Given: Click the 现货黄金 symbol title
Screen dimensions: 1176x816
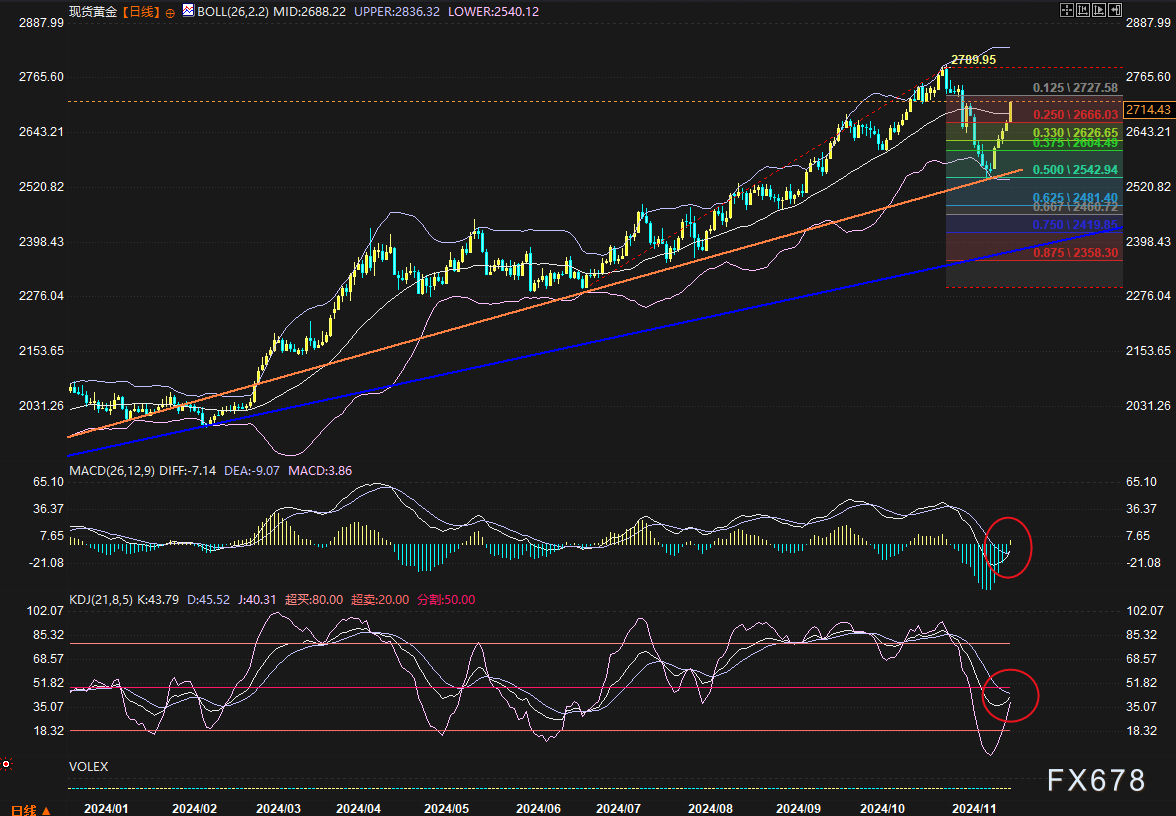Looking at the screenshot, I should [x=92, y=12].
